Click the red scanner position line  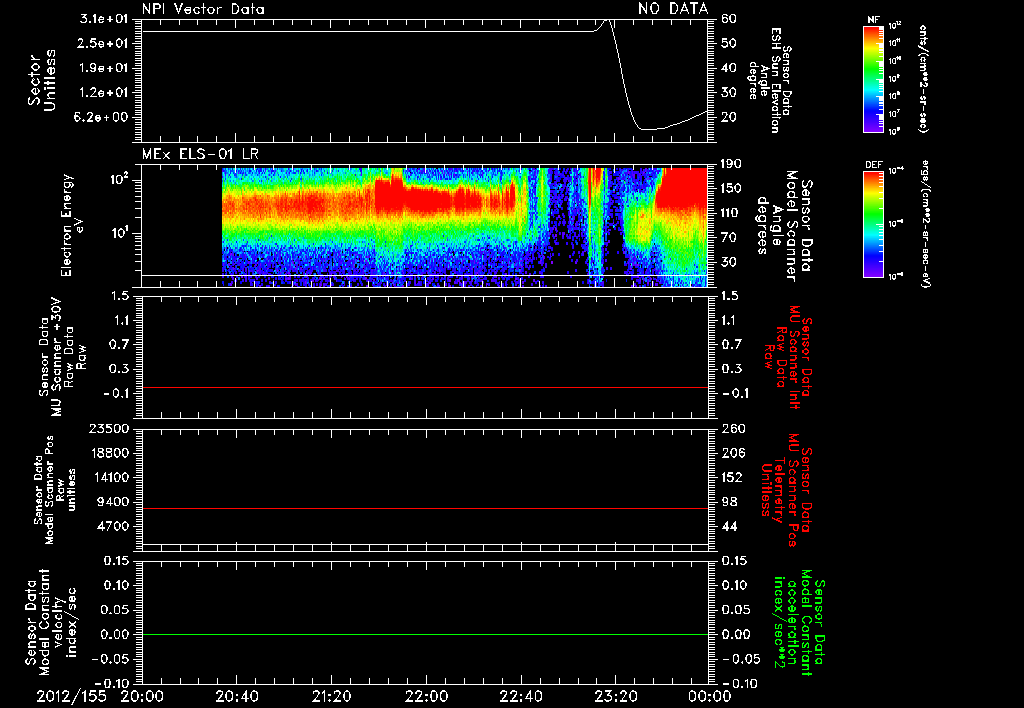424,508
